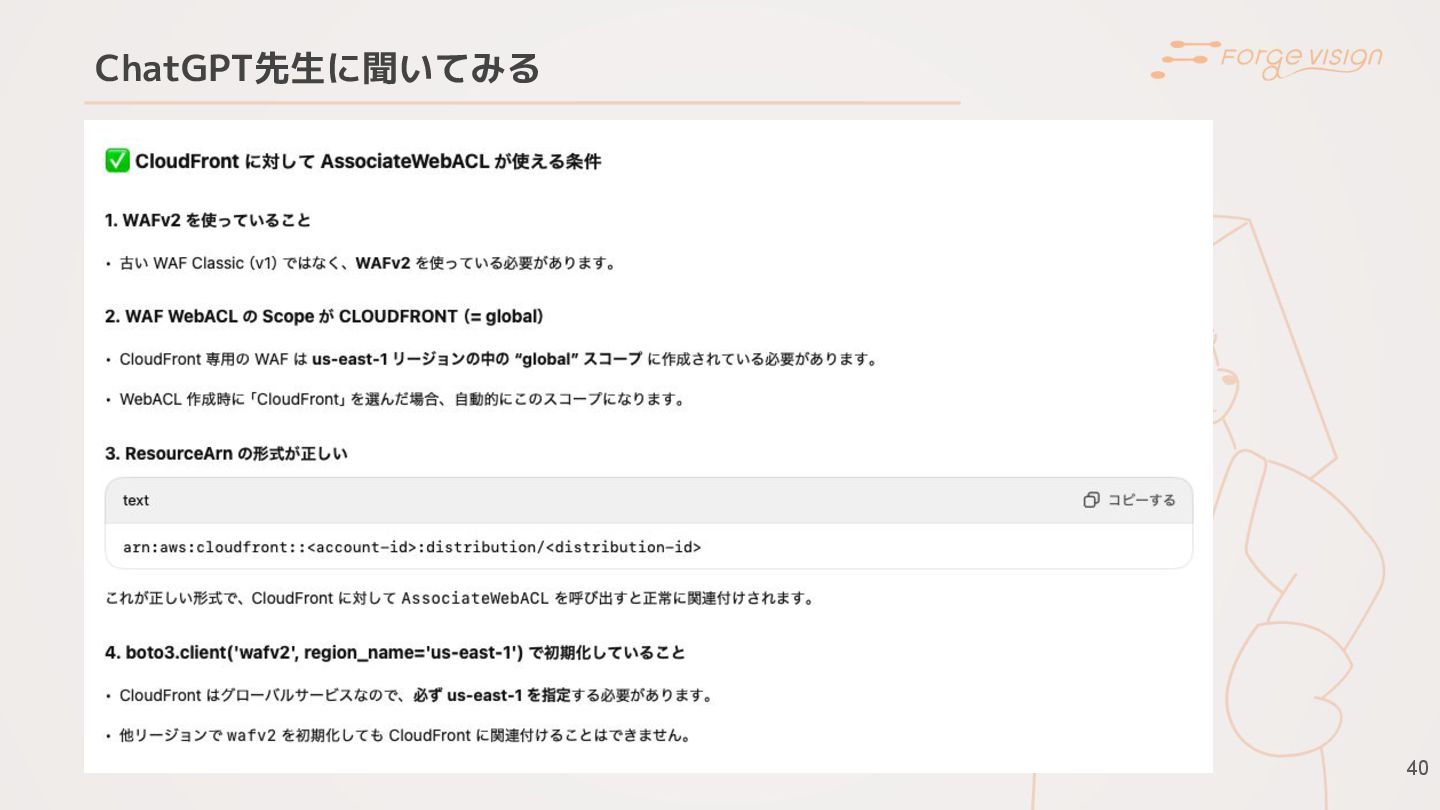Screen dimensions: 1440x810
Task: Click the Forge Vision logo
Action: pos(1267,59)
